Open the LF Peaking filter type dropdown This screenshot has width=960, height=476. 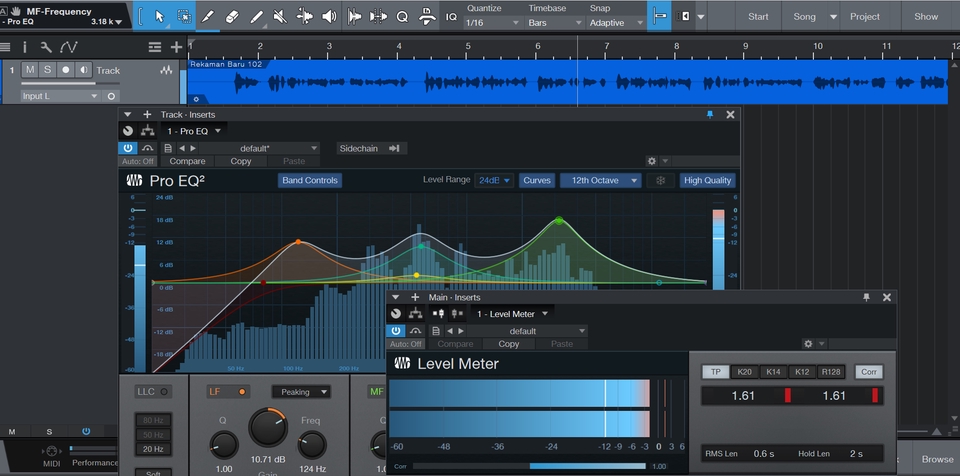pyautogui.click(x=301, y=392)
